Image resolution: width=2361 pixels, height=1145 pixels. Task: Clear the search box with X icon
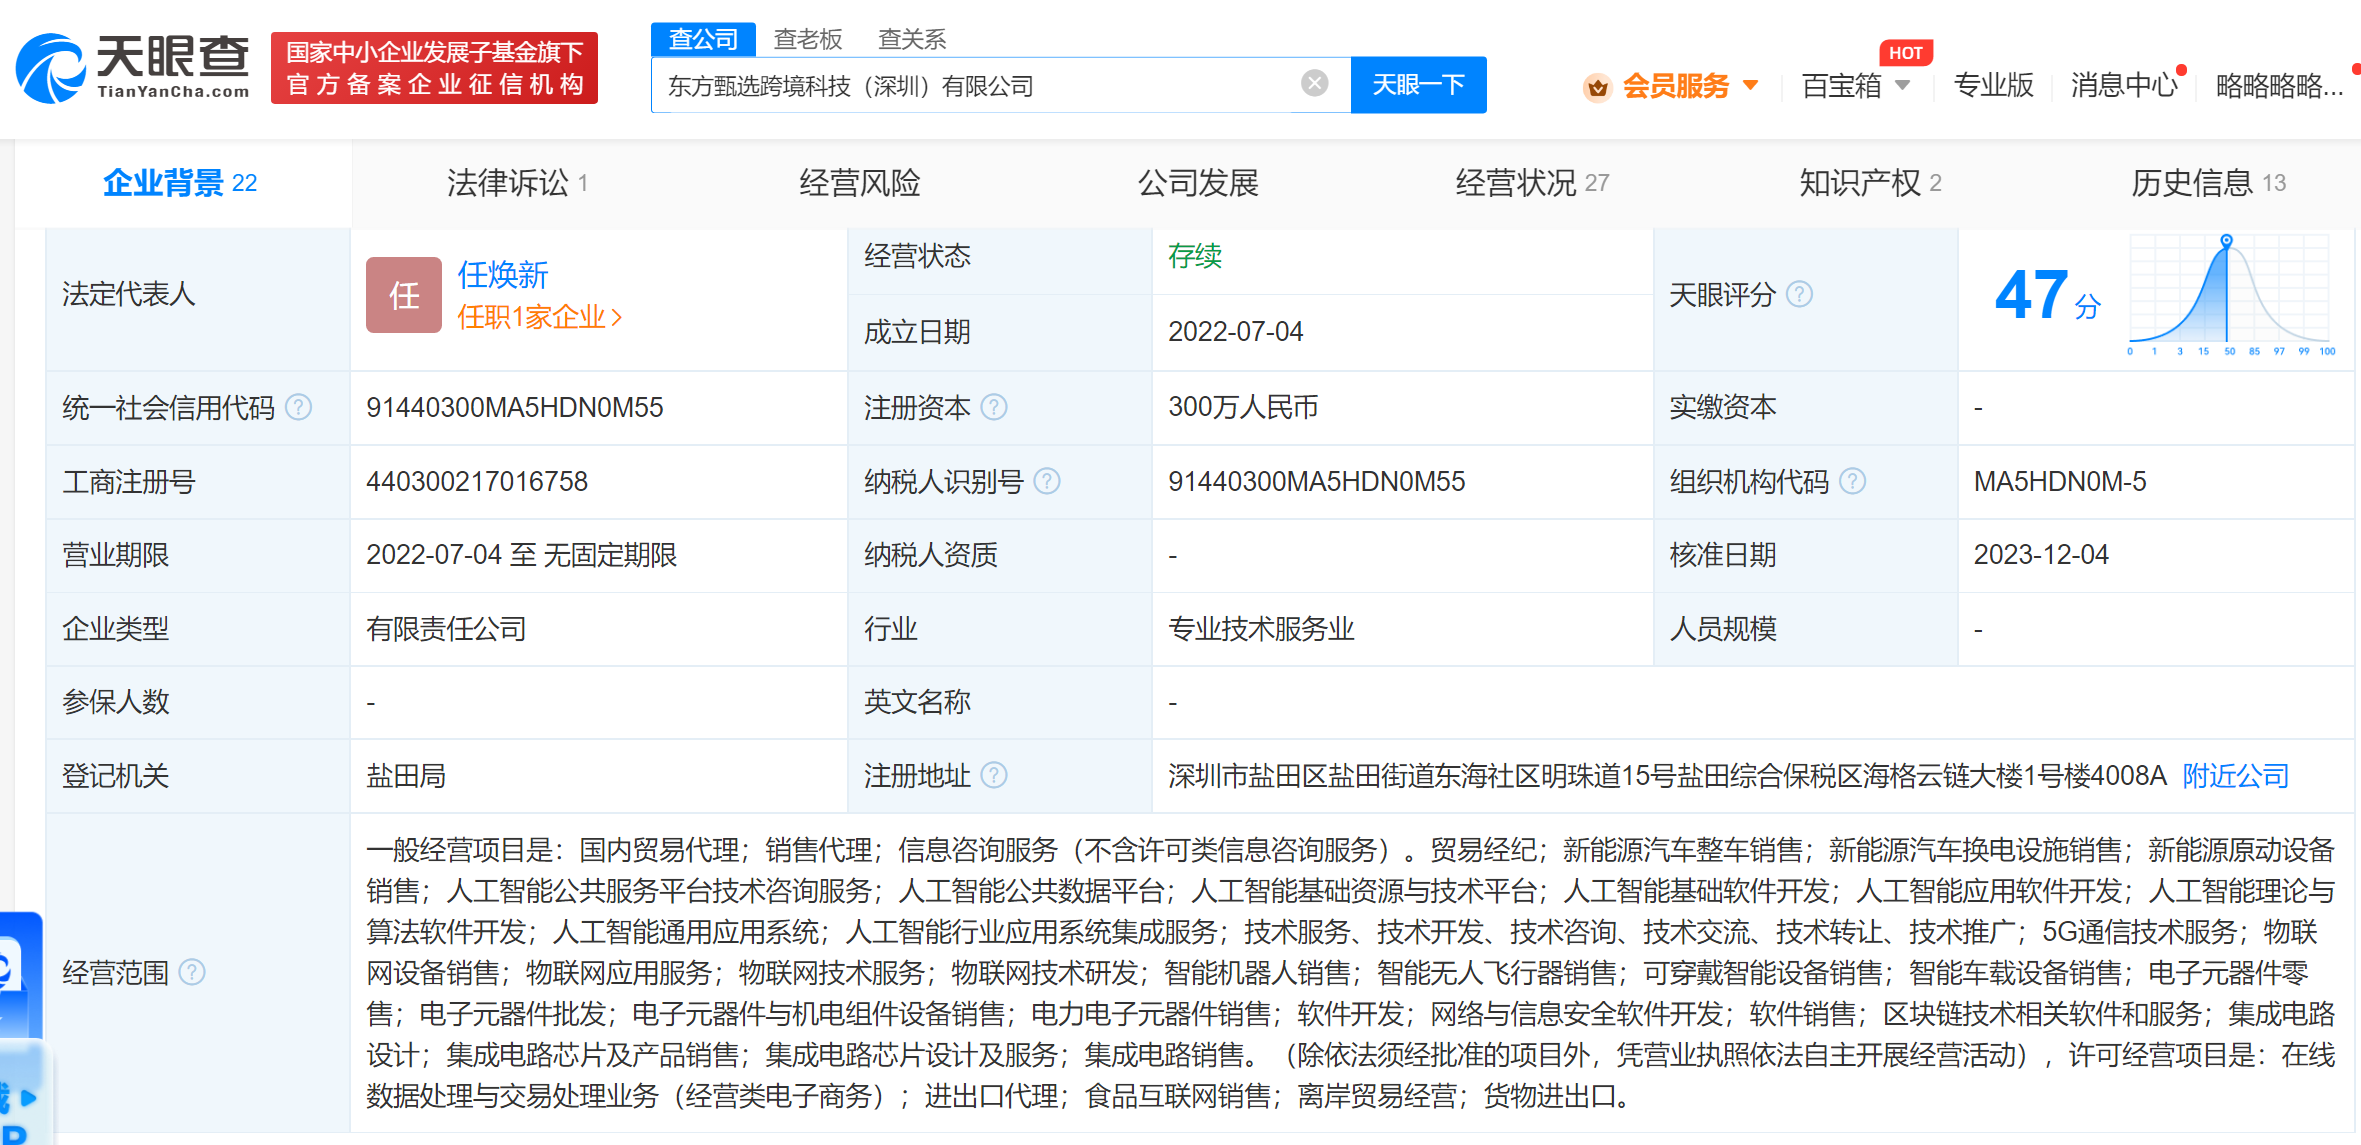pos(1314,84)
